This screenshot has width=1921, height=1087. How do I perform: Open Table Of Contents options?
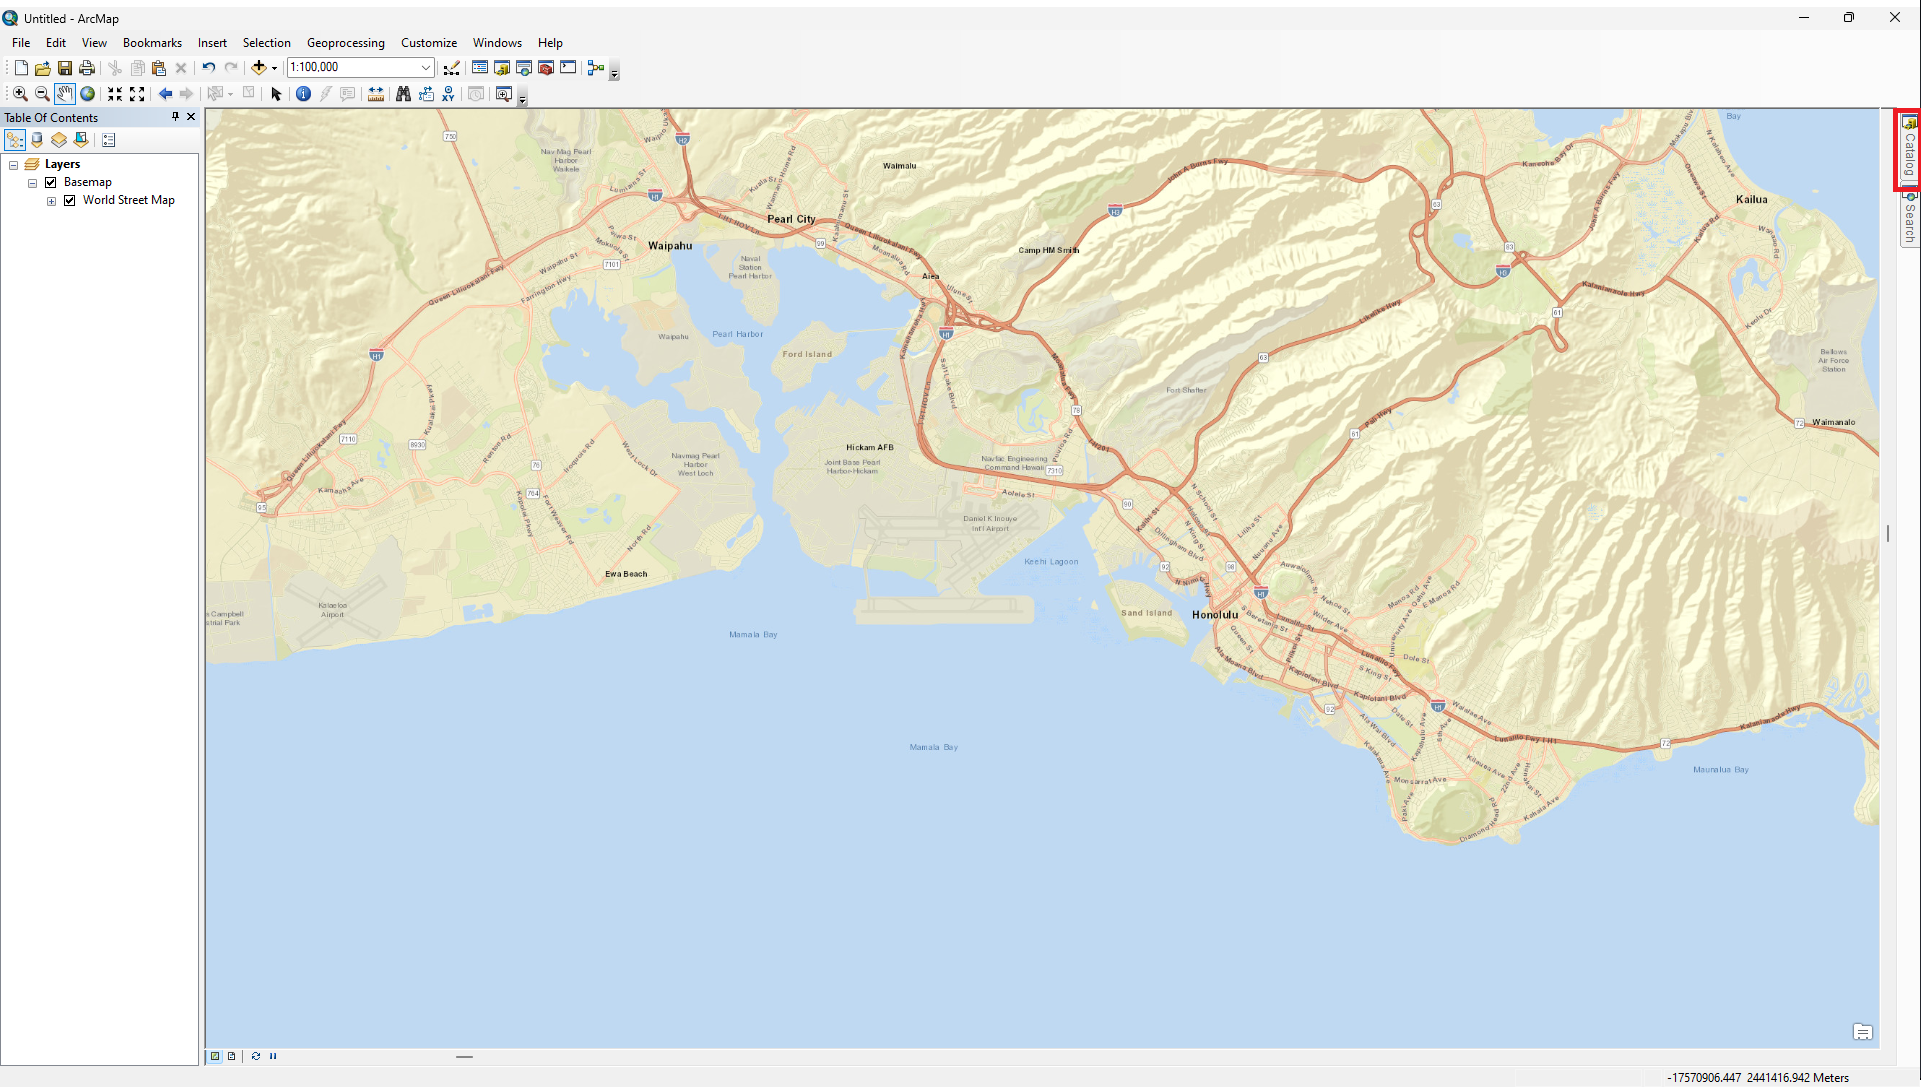(109, 140)
